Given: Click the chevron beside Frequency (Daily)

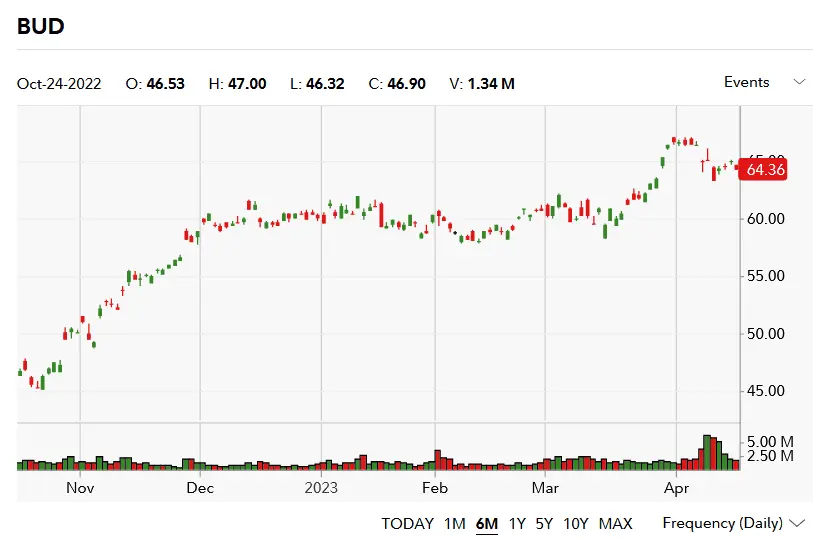Looking at the screenshot, I should 797,523.
